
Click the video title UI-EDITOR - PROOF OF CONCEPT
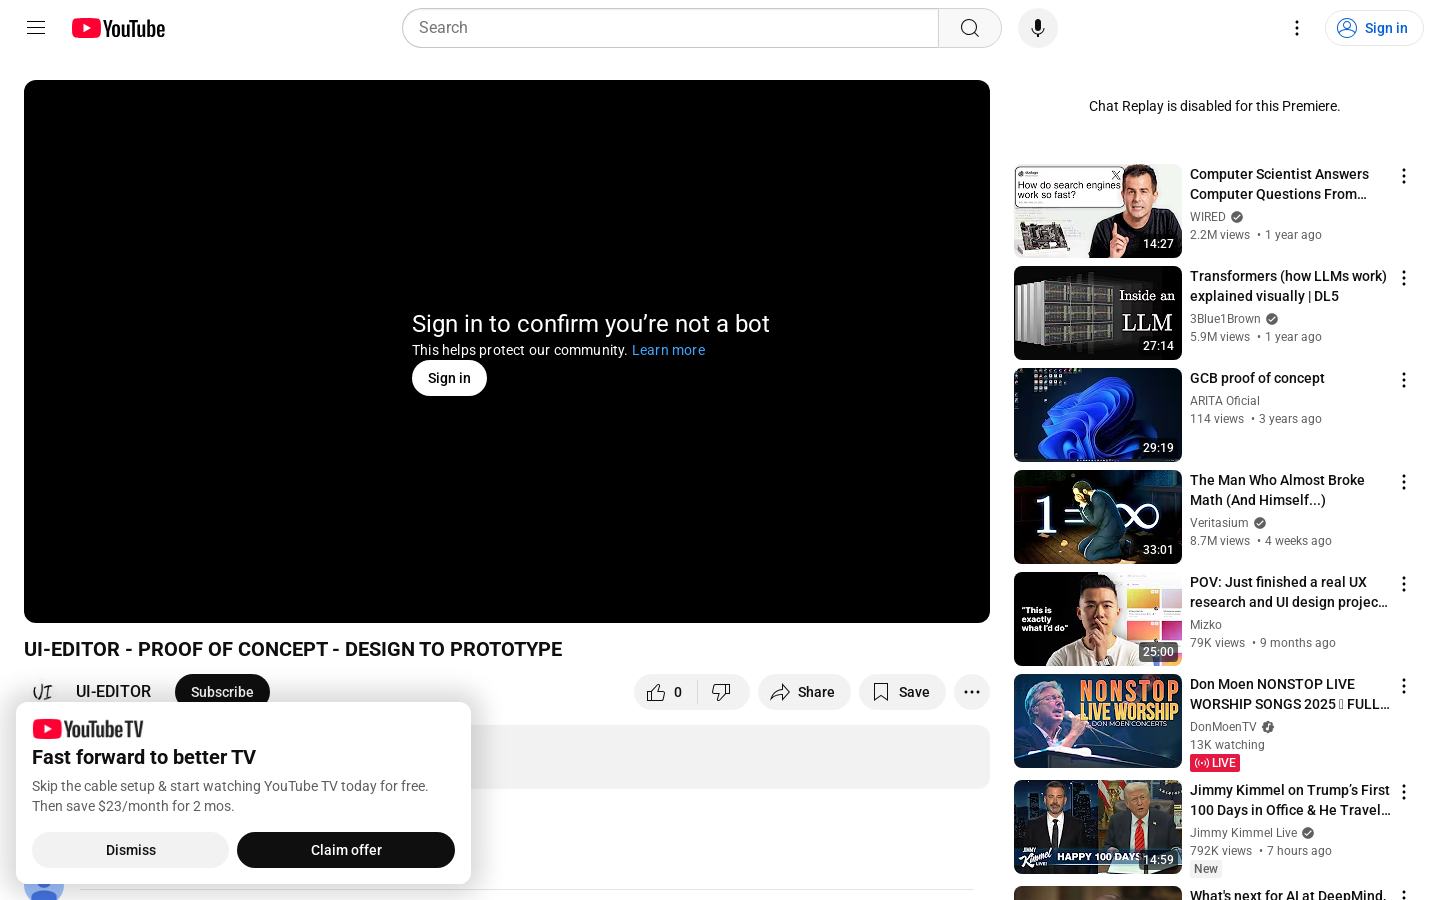293,649
